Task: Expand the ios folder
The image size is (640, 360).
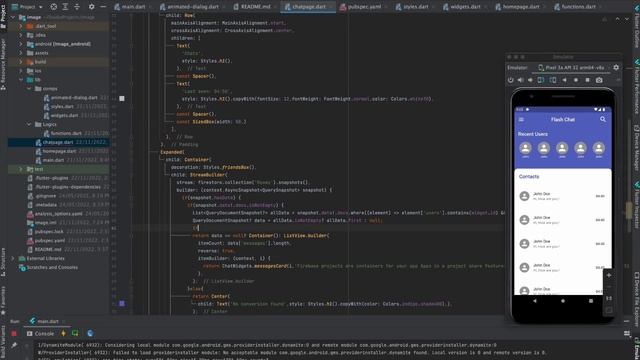Action: pyautogui.click(x=20, y=71)
